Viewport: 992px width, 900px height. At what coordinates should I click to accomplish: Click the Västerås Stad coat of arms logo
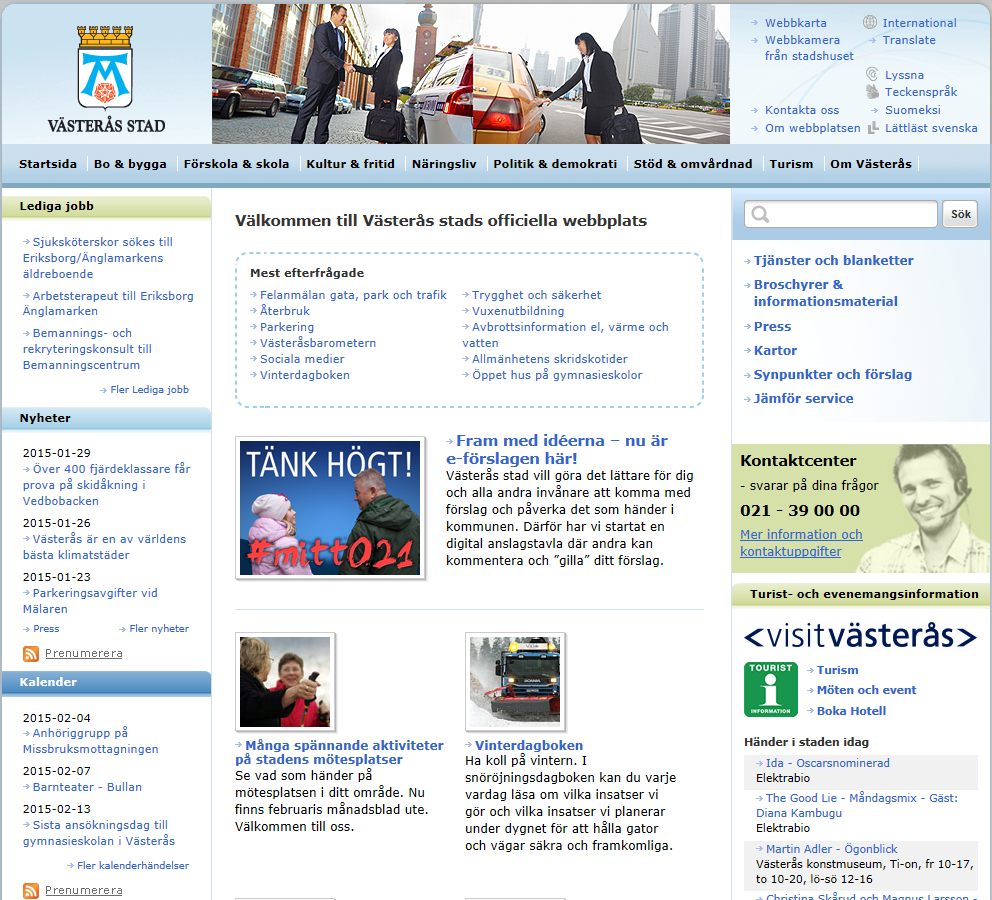click(106, 78)
